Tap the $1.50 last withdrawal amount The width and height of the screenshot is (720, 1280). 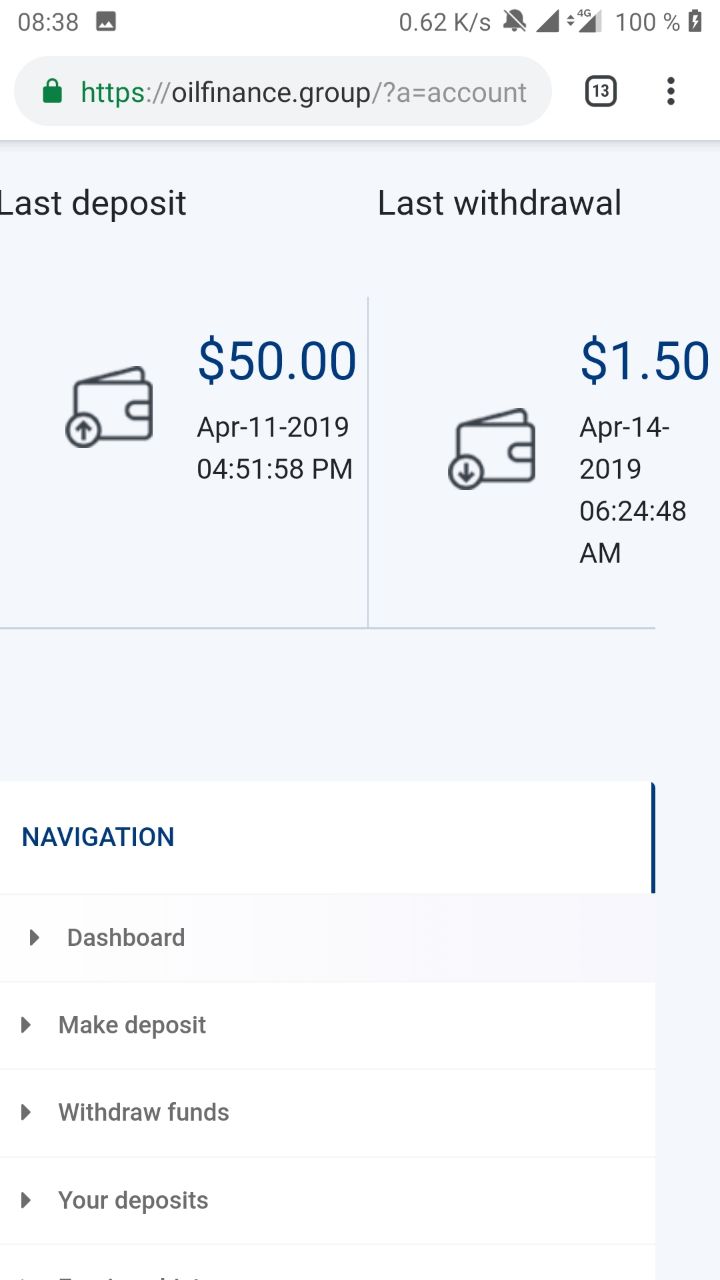(645, 361)
